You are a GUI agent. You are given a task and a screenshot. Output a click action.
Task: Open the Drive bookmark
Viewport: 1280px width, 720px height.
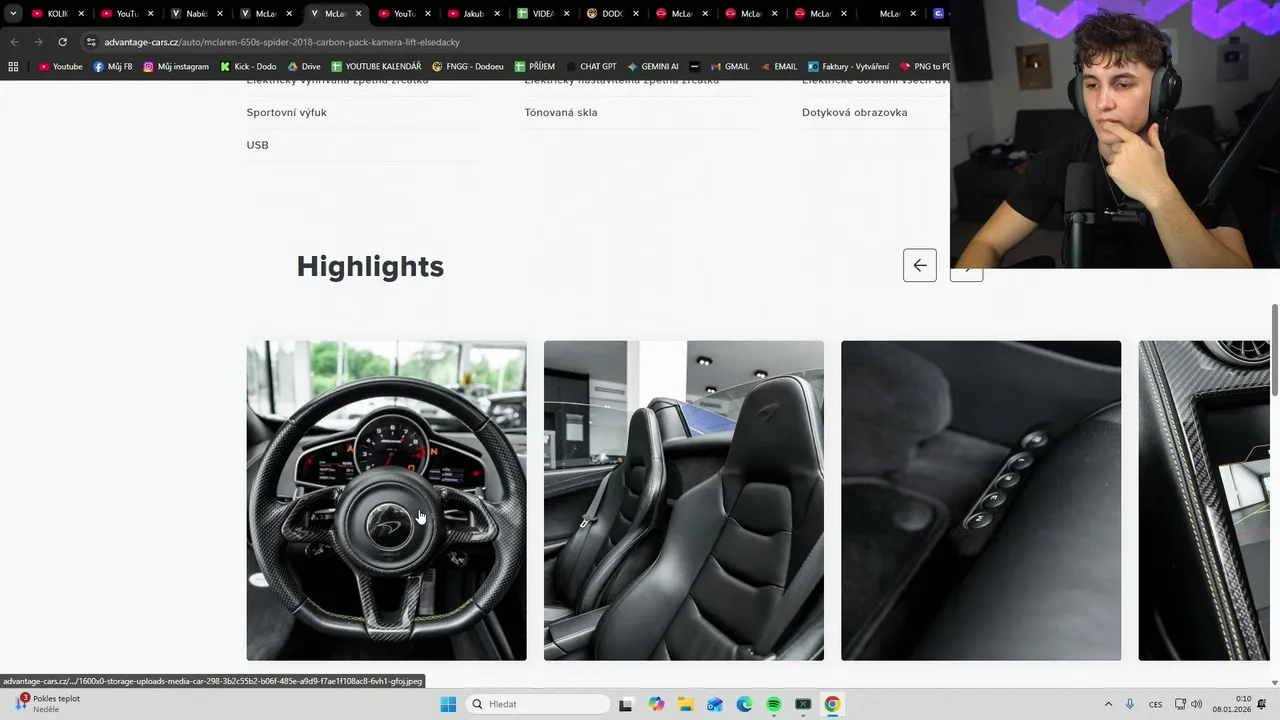[304, 67]
